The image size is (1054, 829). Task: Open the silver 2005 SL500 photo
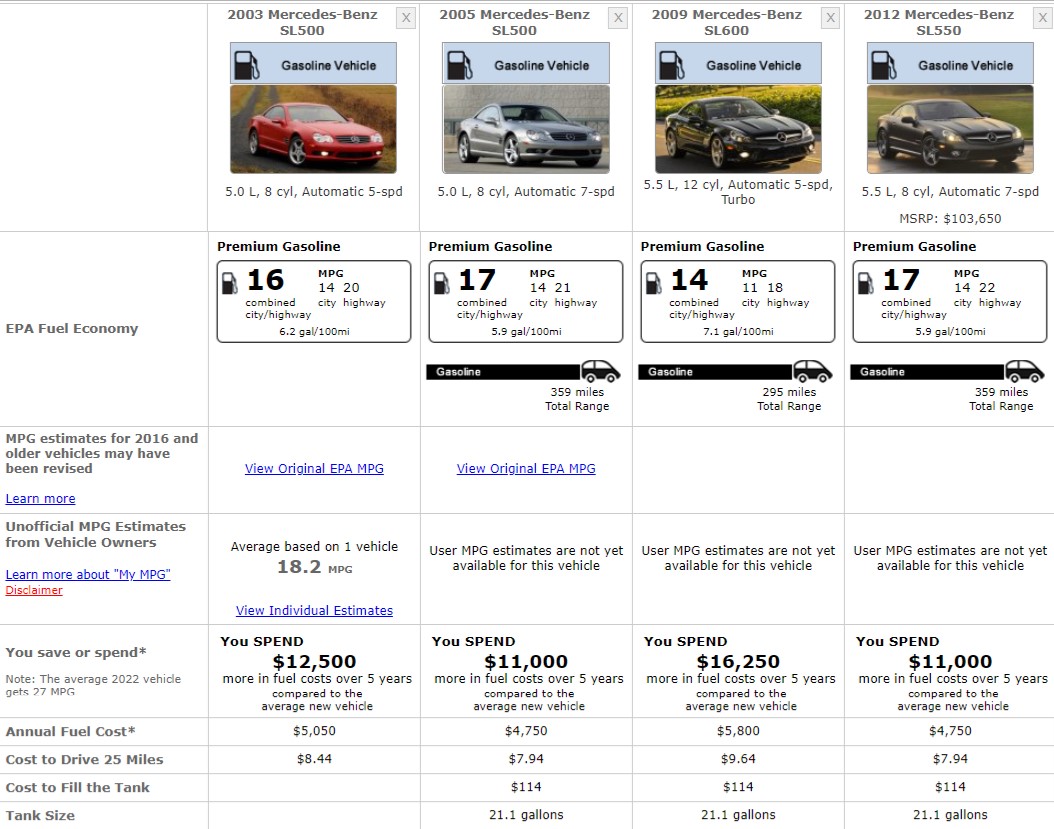pos(526,129)
